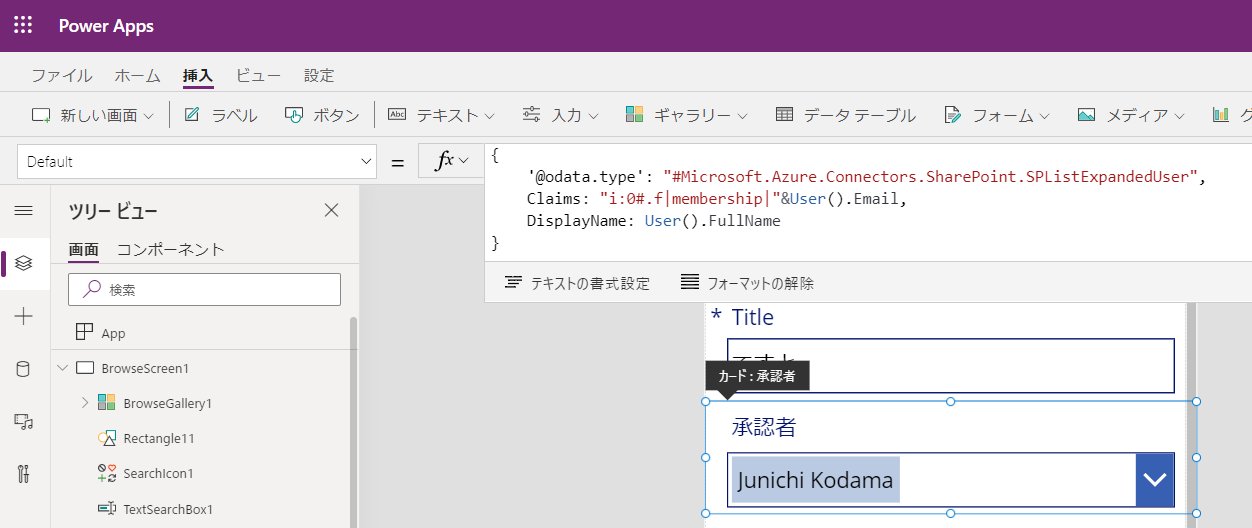Click the メディア image icon
Image resolution: width=1252 pixels, height=528 pixels.
tap(1086, 115)
